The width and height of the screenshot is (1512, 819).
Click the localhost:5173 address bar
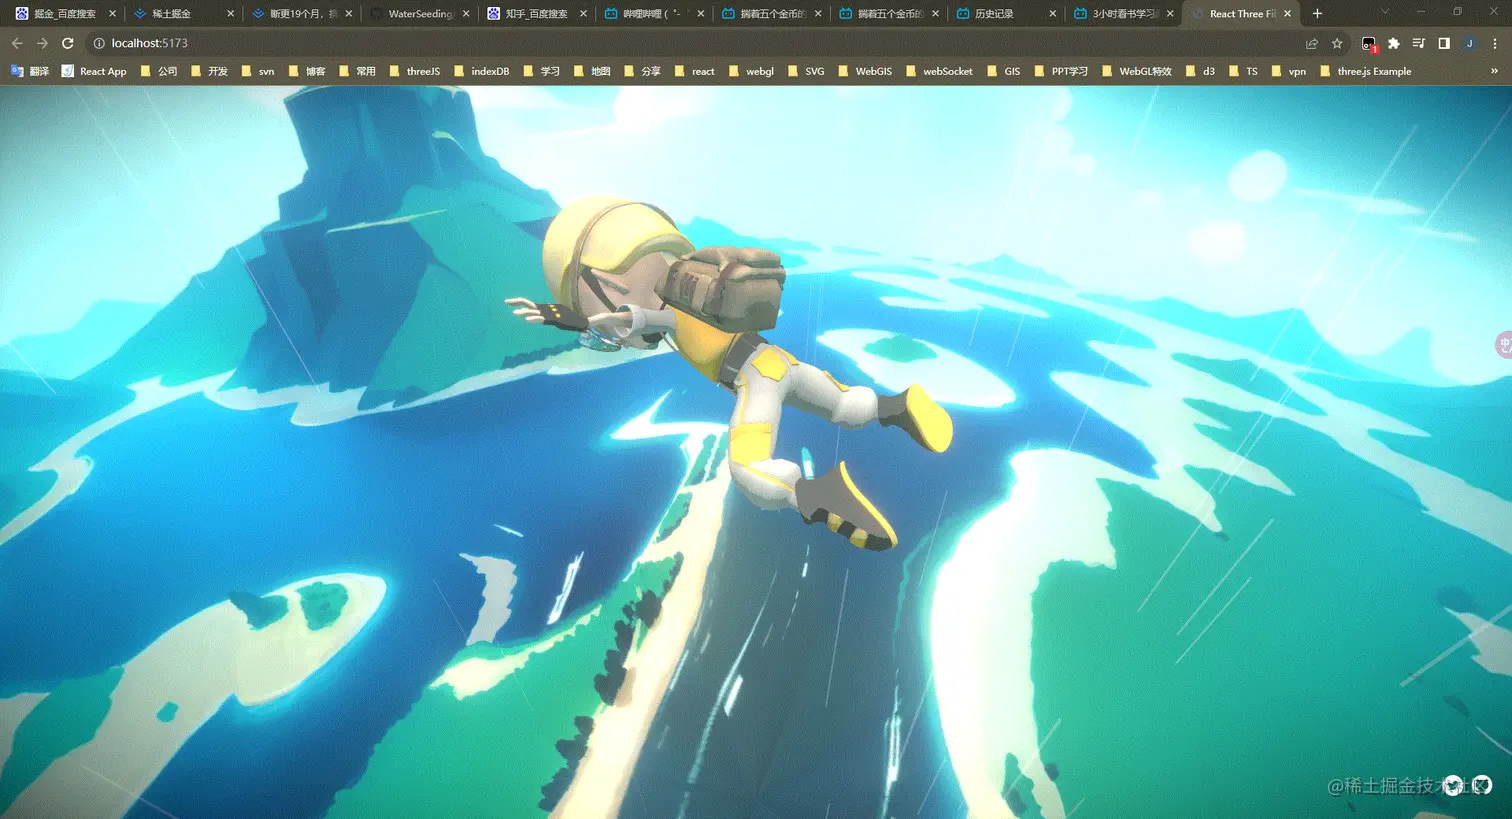(x=700, y=43)
